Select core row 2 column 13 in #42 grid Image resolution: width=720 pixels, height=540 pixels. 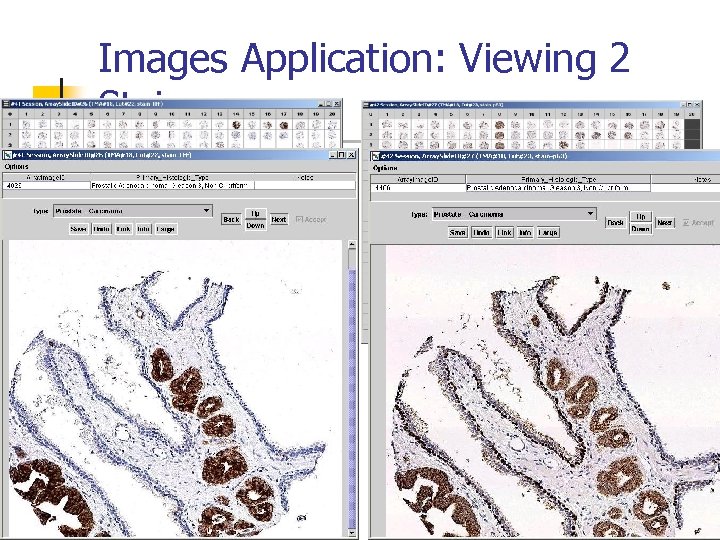pyautogui.click(x=580, y=135)
